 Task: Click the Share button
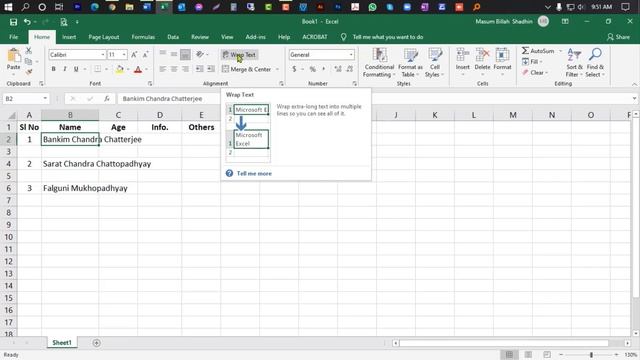(618, 37)
